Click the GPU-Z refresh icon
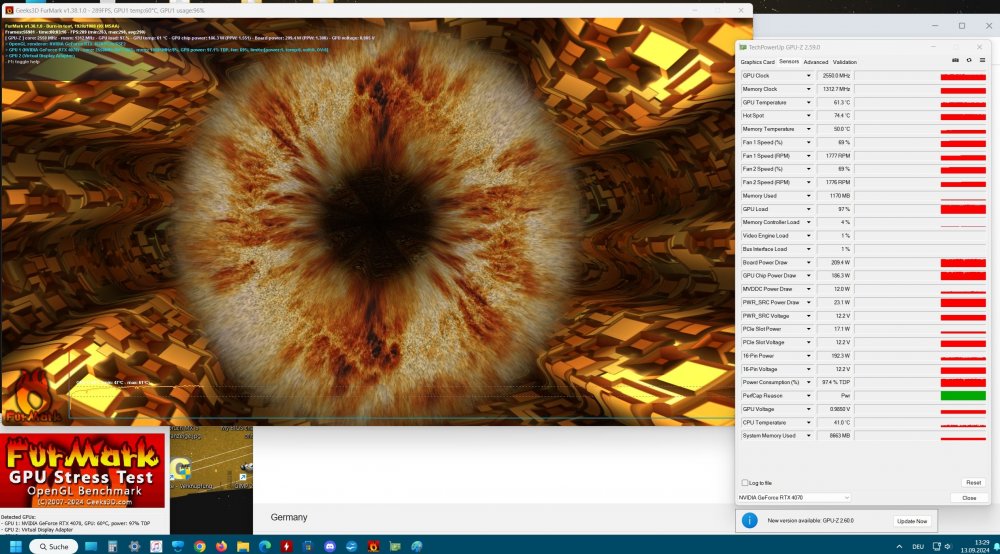Viewport: 1000px width, 554px height. click(969, 60)
